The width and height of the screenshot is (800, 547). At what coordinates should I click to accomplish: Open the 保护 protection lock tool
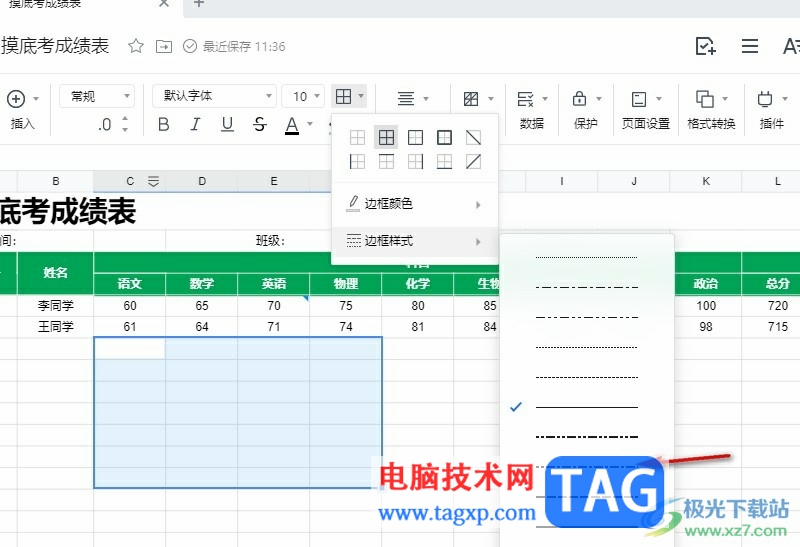click(585, 110)
